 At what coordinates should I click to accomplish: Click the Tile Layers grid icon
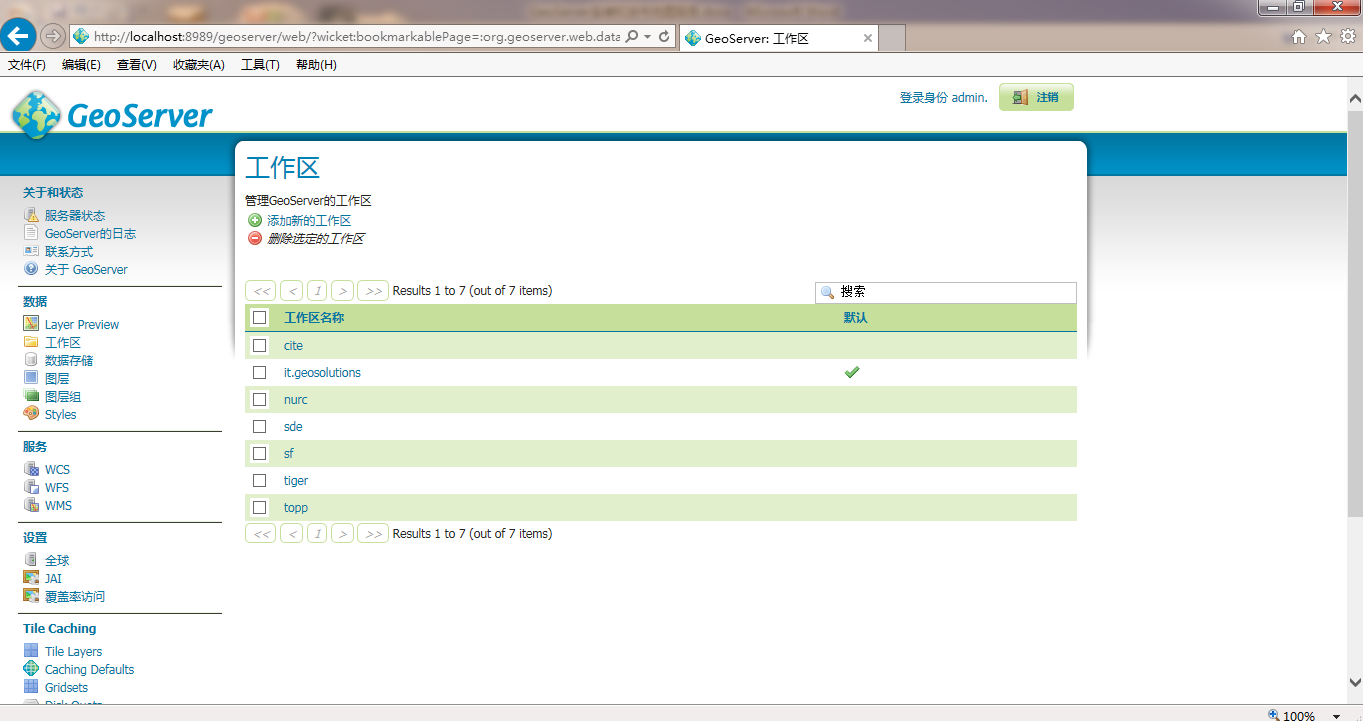[x=31, y=651]
